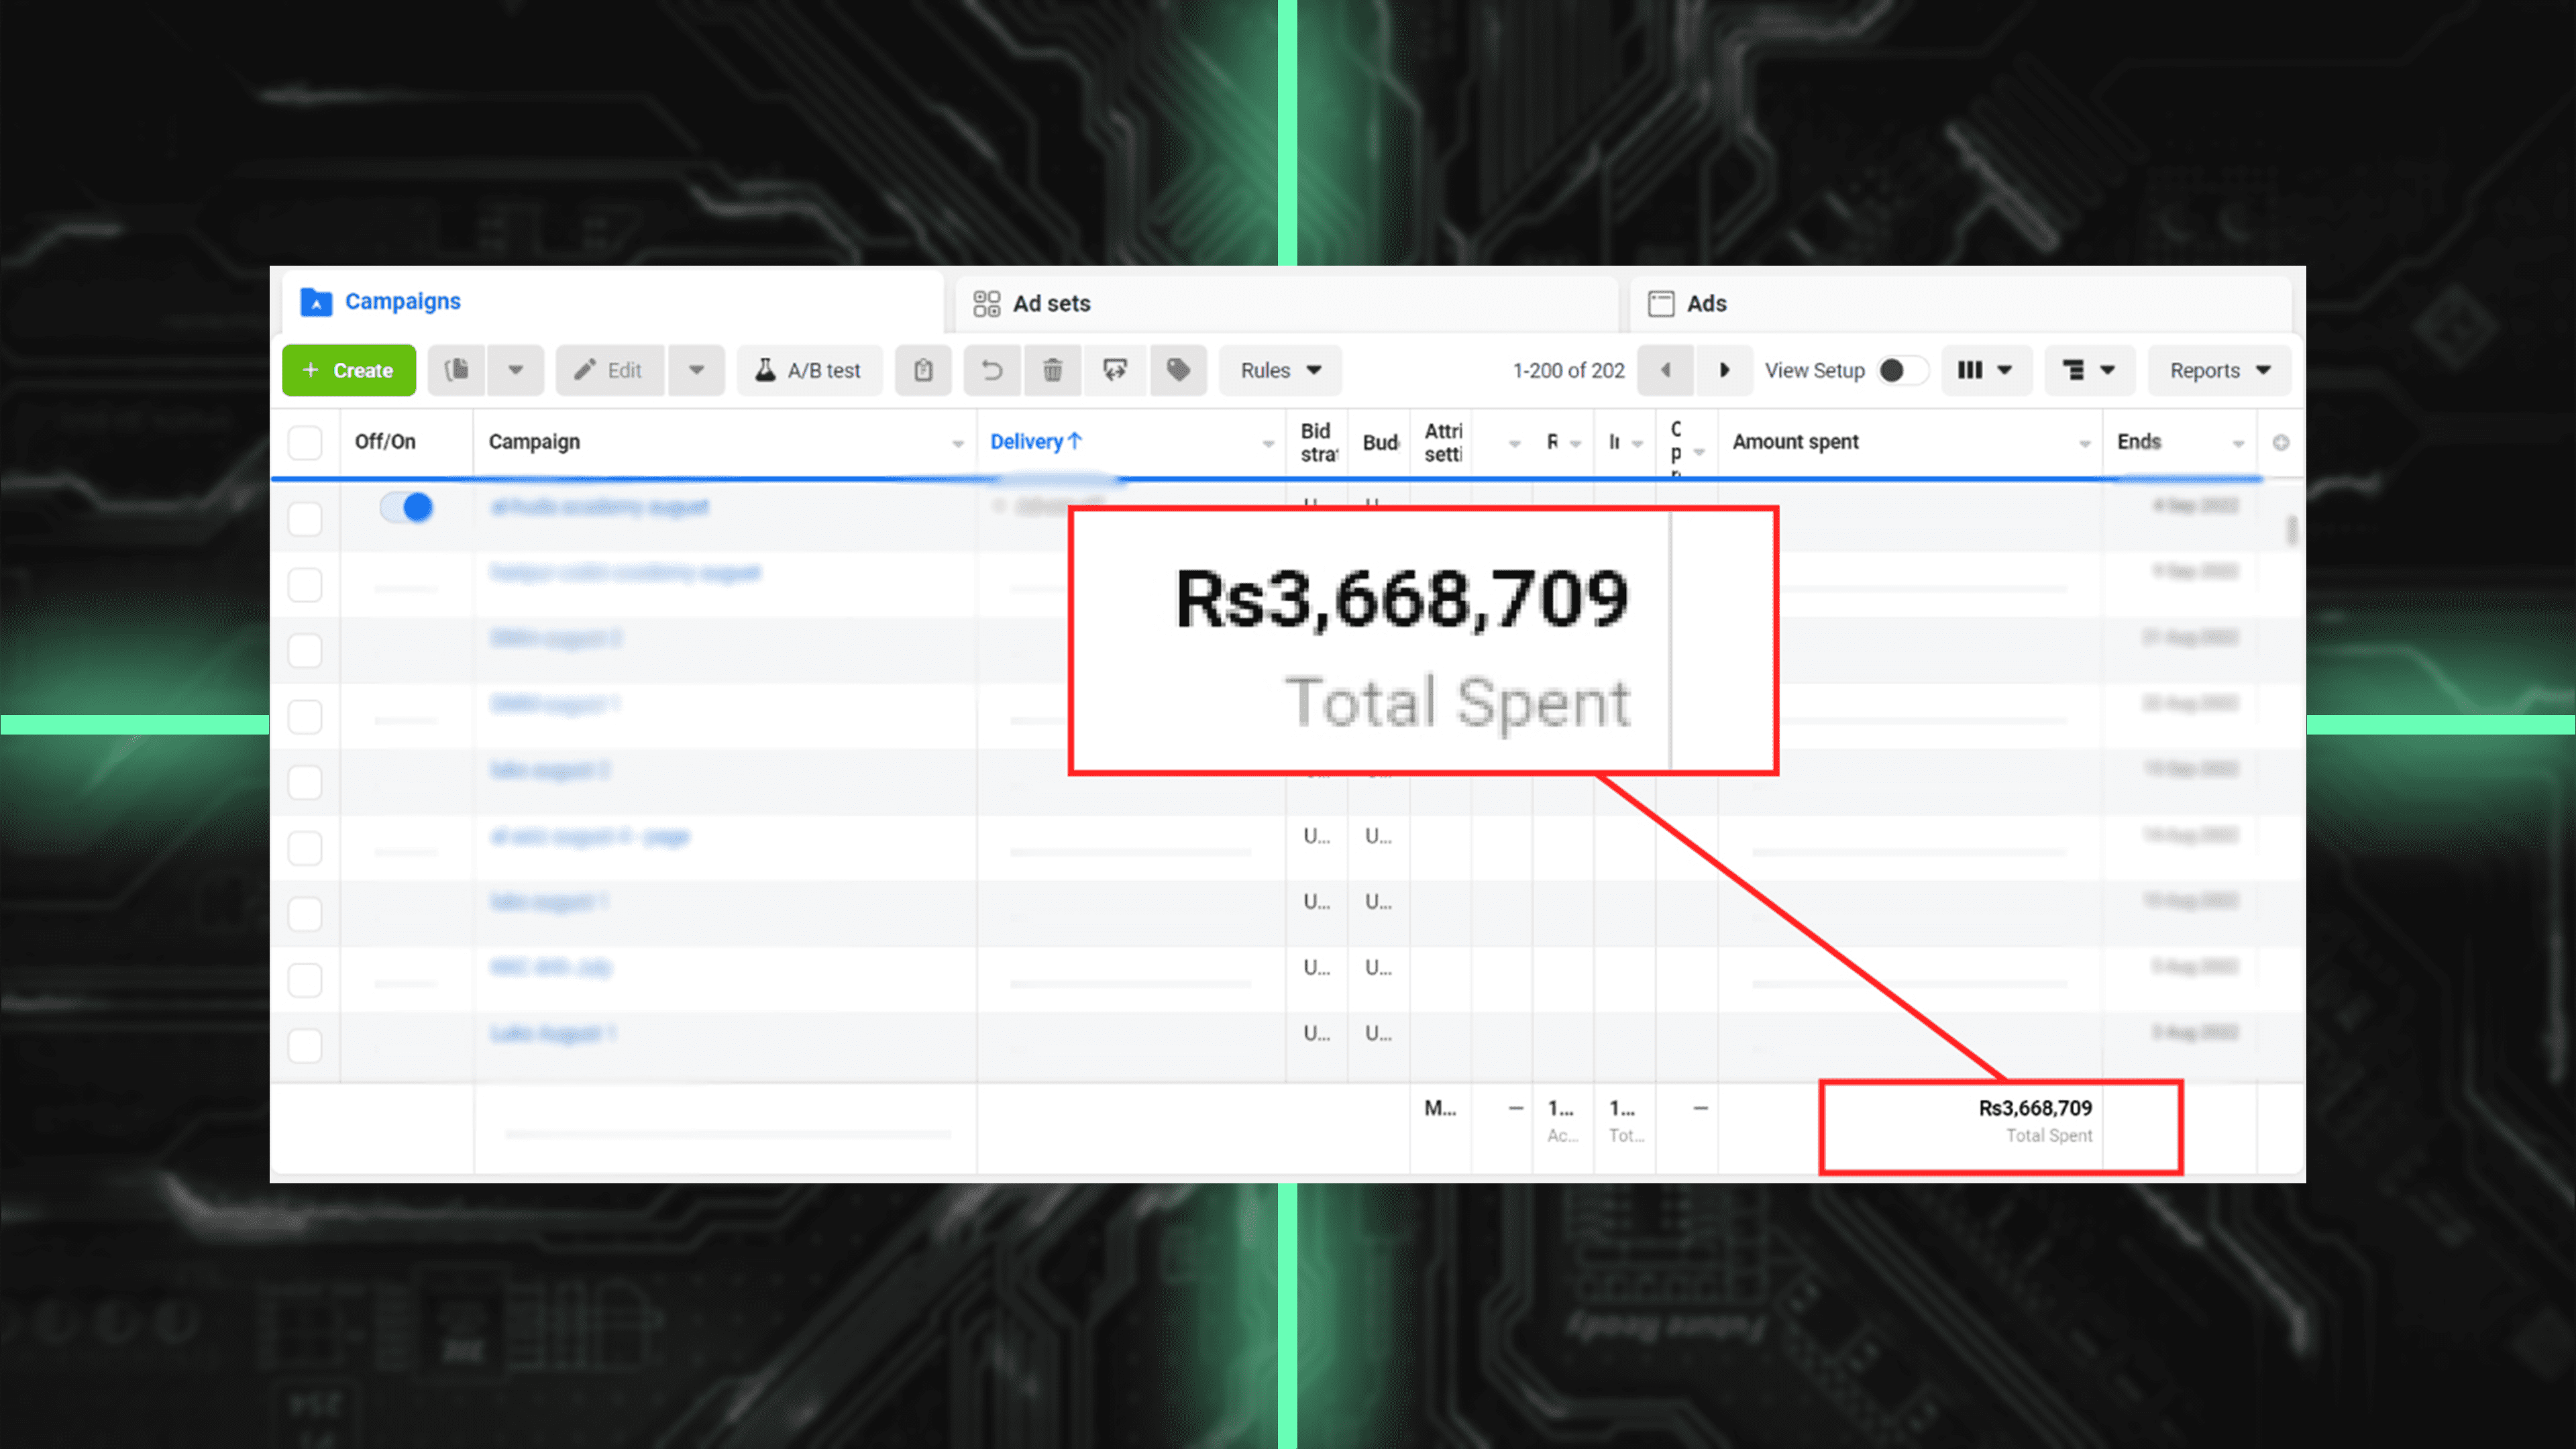
Task: Click the table vertical scrollbar thumb
Action: (2292, 530)
